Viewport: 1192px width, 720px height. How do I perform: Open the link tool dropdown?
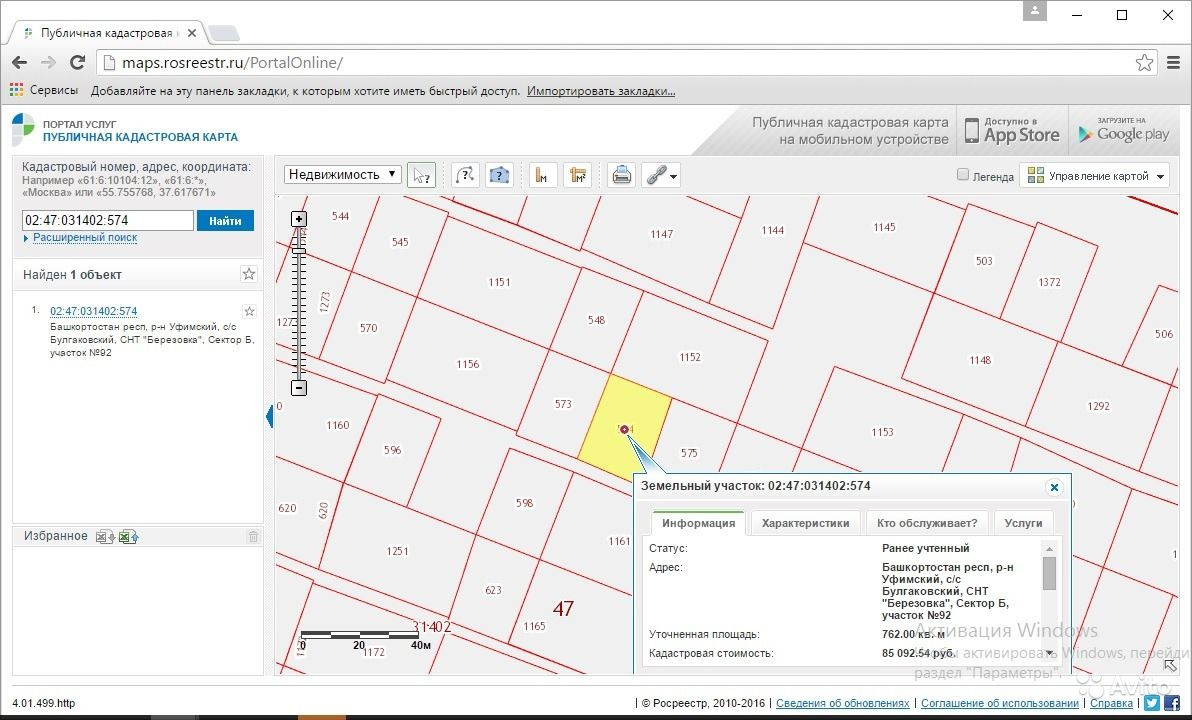[x=660, y=175]
